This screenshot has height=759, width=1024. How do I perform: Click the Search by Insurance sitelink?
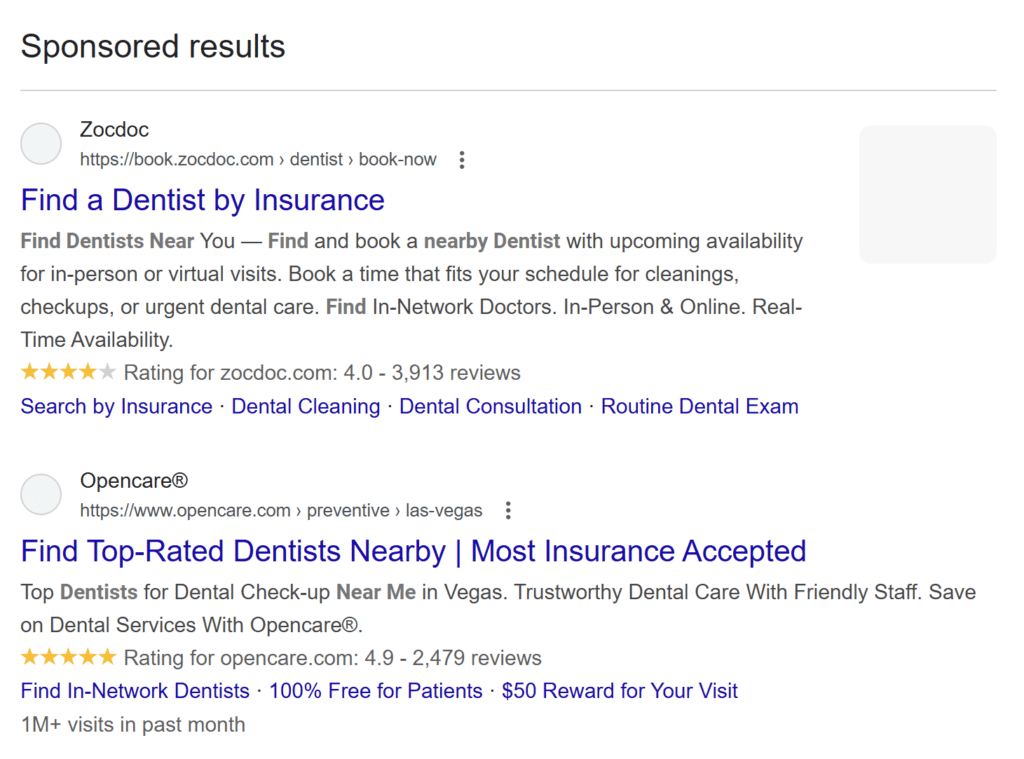coord(116,406)
